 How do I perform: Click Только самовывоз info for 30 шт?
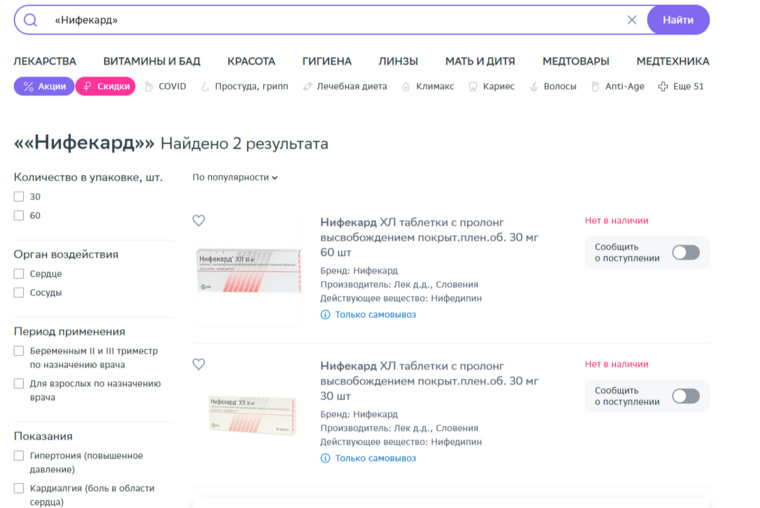click(375, 458)
